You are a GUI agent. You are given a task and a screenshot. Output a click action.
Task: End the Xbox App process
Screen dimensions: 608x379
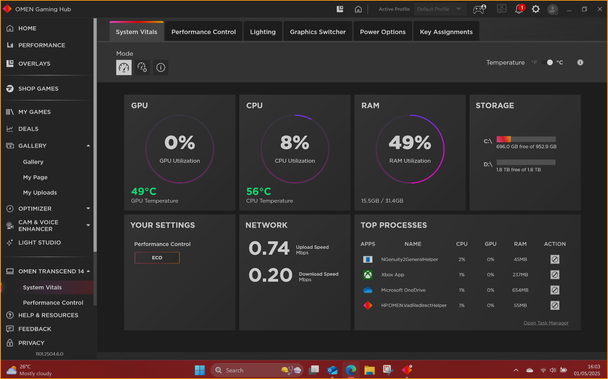[x=554, y=275]
